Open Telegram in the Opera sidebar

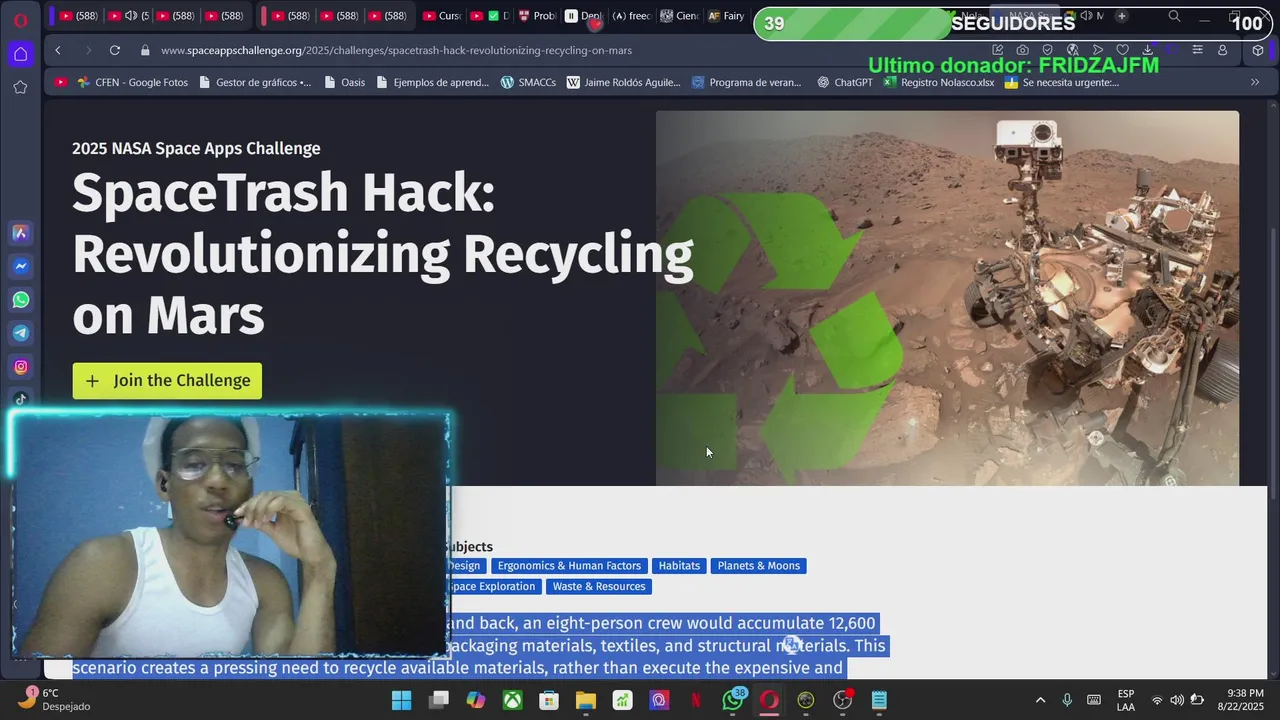20,333
